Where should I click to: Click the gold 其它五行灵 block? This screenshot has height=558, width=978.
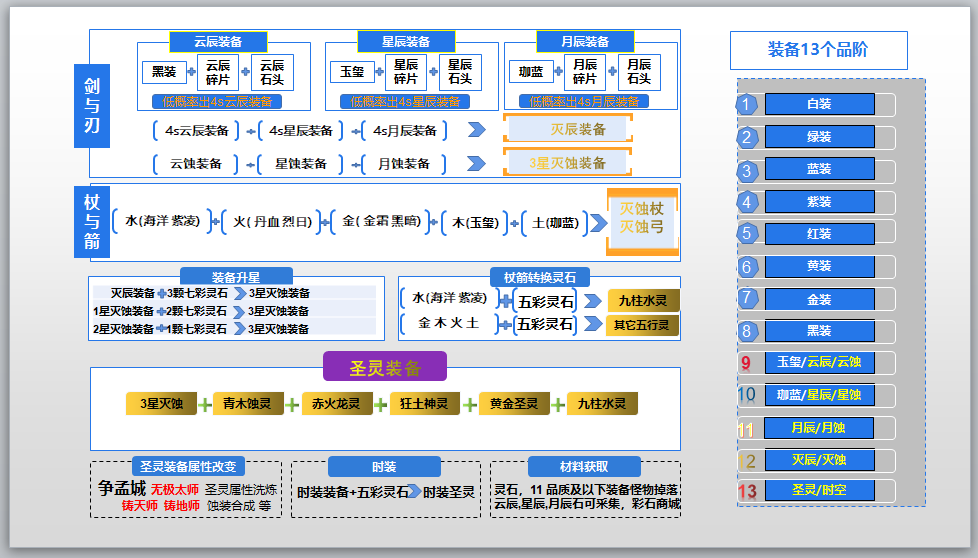(x=642, y=325)
